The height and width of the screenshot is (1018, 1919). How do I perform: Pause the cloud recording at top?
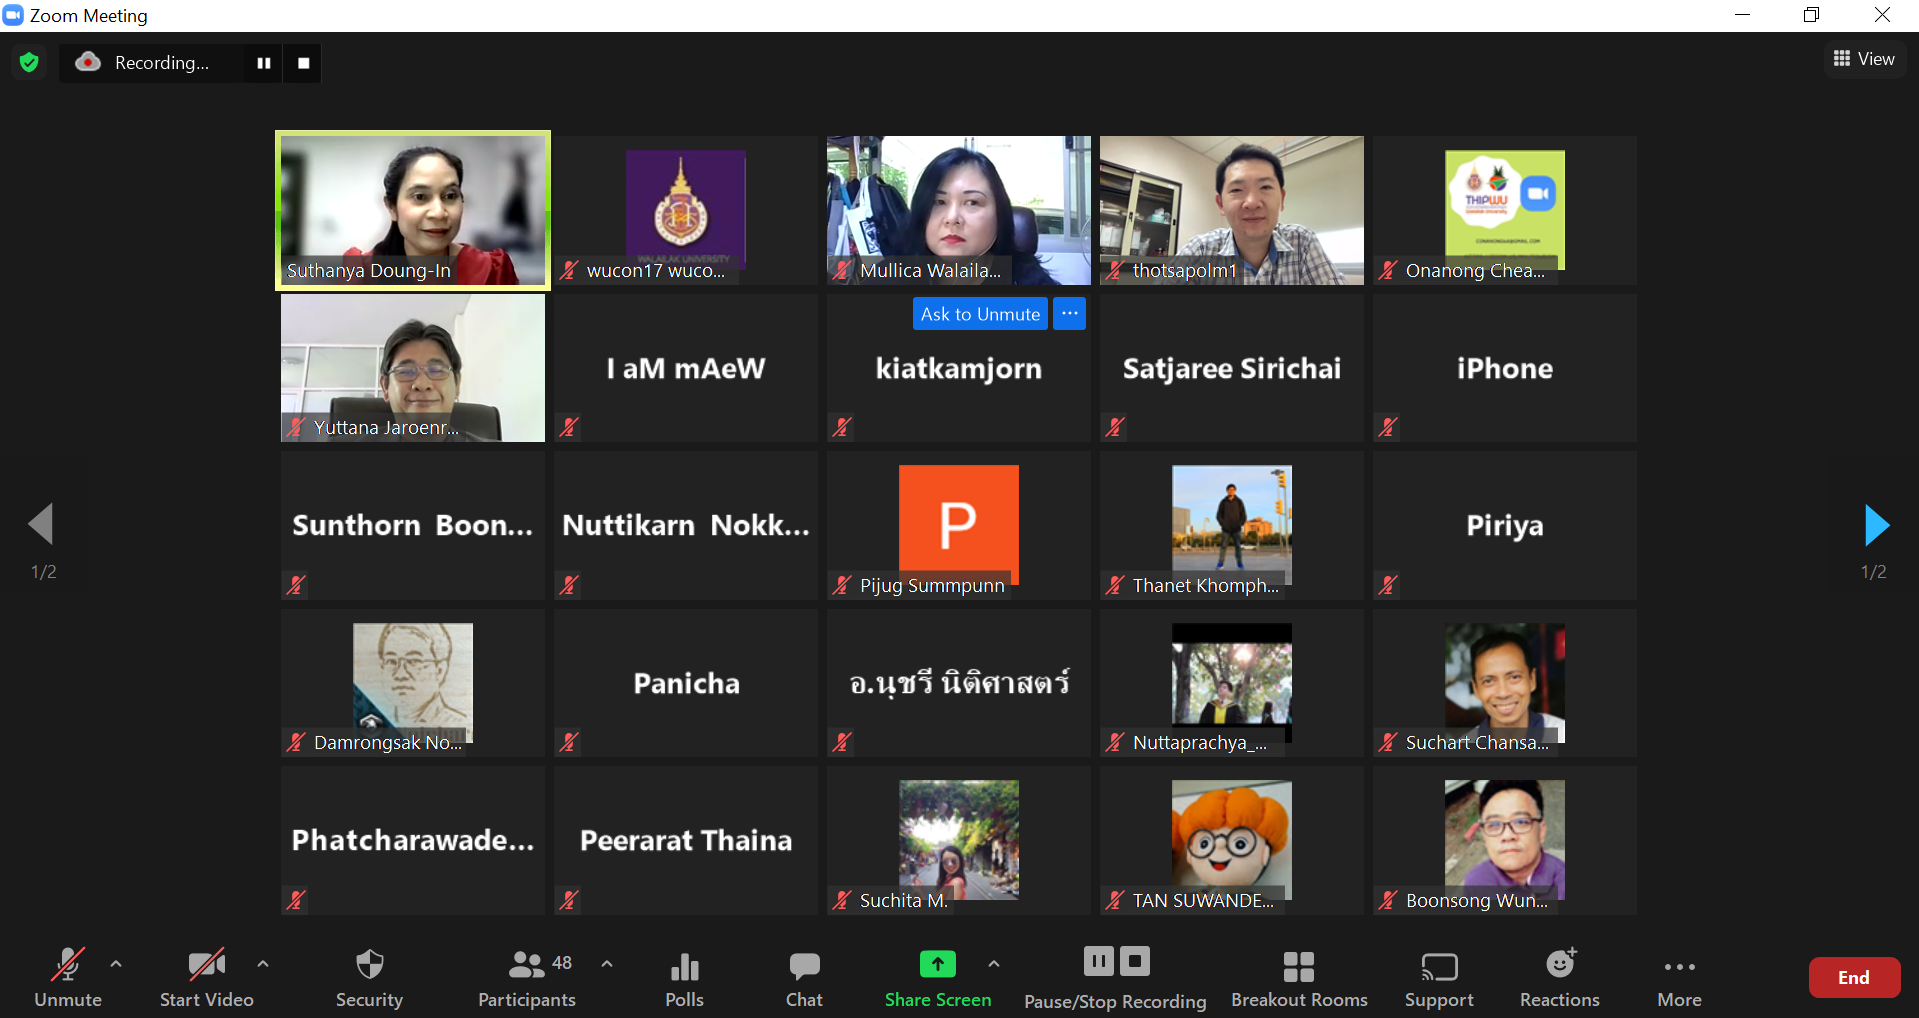(x=264, y=63)
